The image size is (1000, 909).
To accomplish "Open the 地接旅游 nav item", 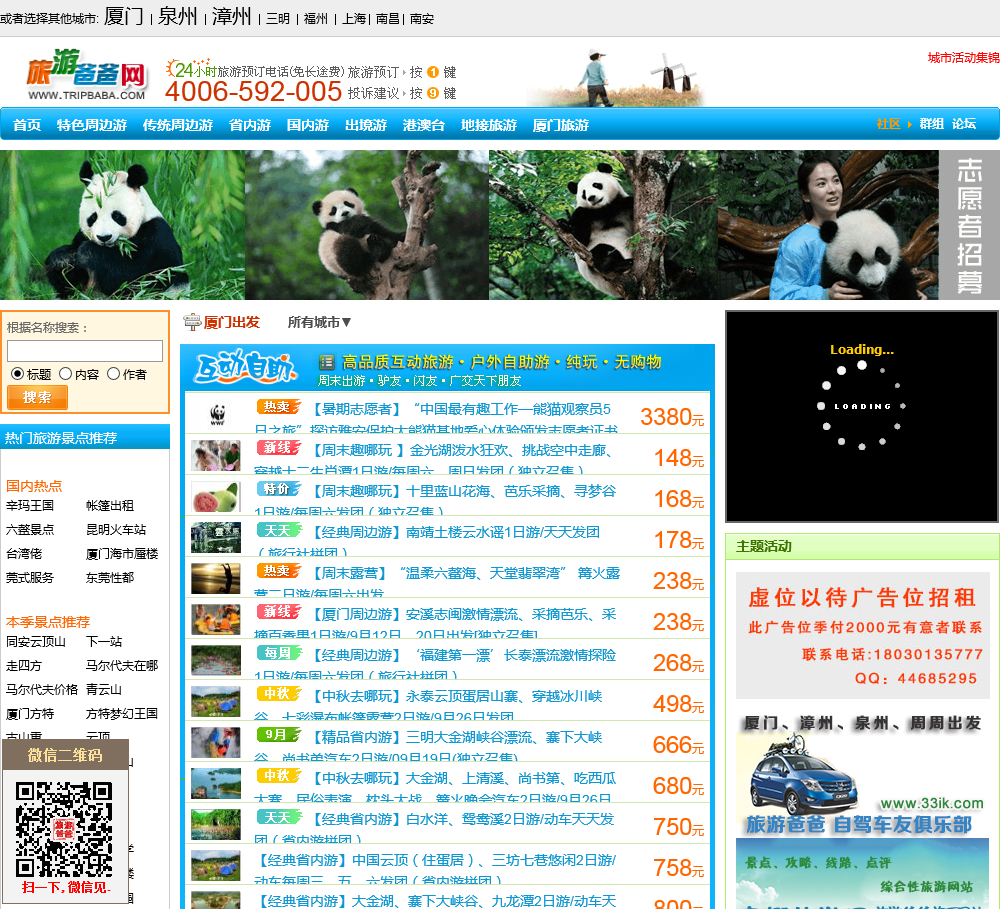I will pos(489,124).
